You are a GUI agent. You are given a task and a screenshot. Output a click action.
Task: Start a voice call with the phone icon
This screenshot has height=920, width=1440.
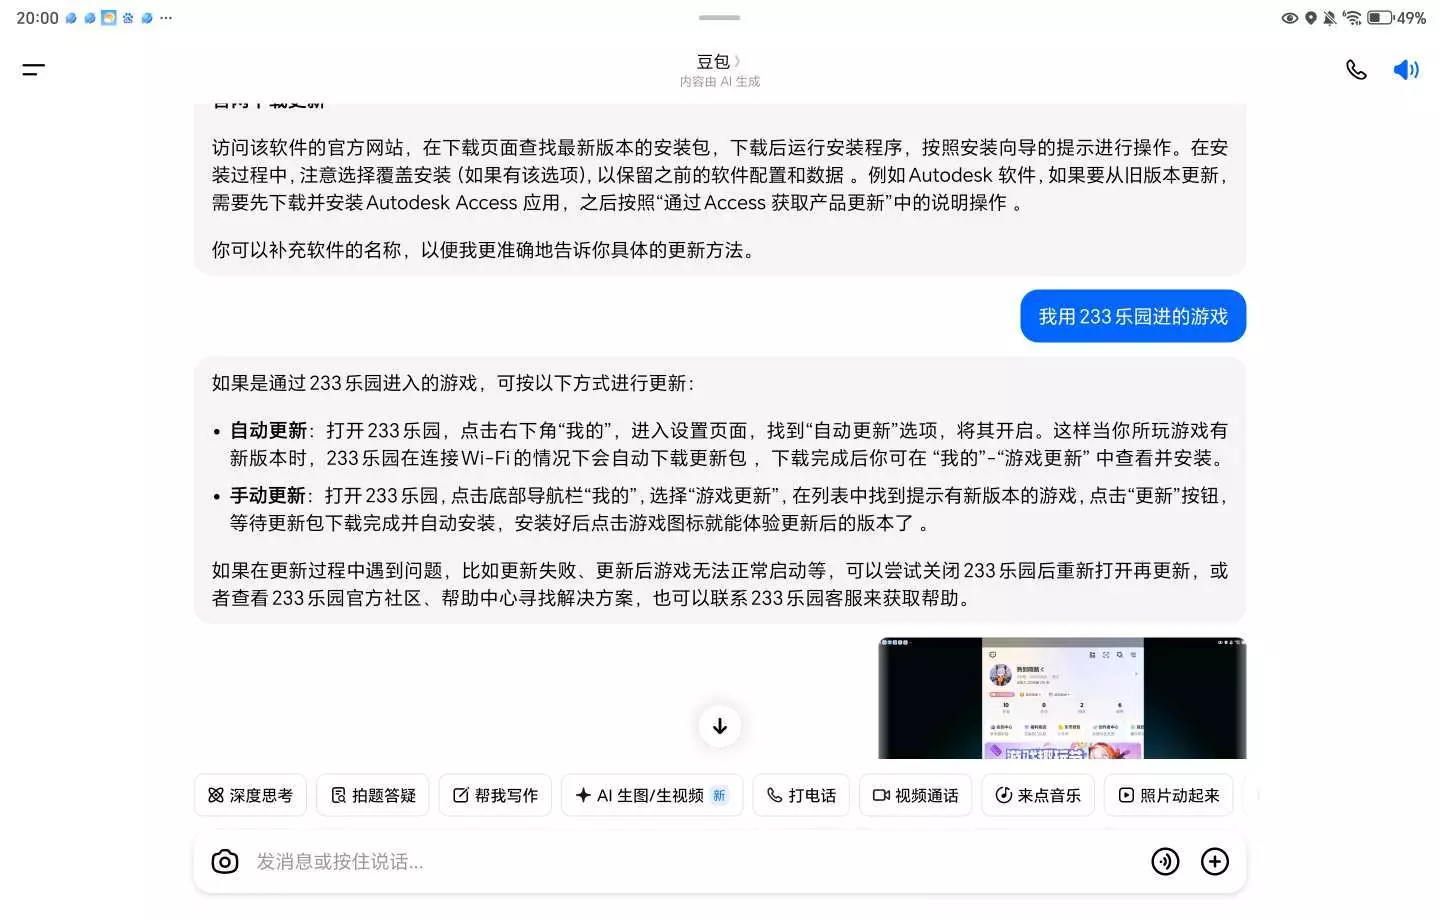tap(1356, 70)
